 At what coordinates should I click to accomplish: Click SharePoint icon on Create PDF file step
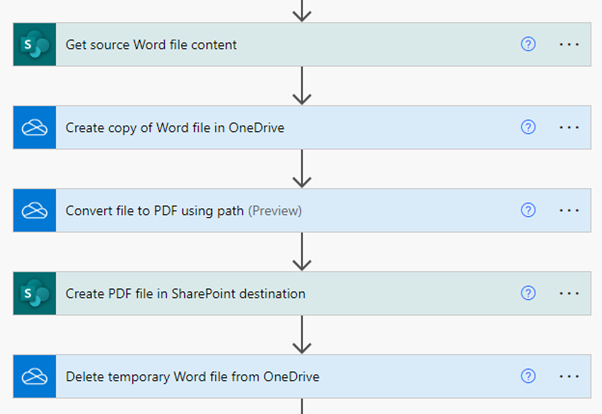34,294
